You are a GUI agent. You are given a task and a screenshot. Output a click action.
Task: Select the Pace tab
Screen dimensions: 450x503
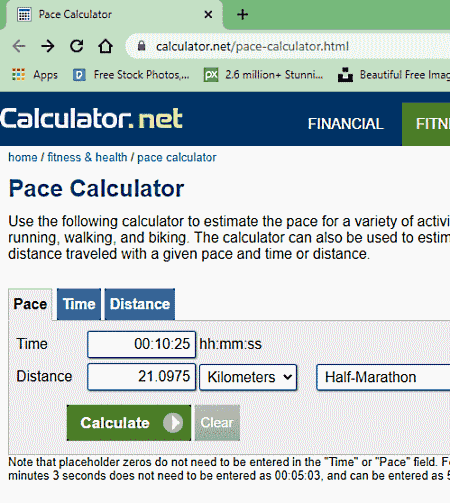(30, 304)
